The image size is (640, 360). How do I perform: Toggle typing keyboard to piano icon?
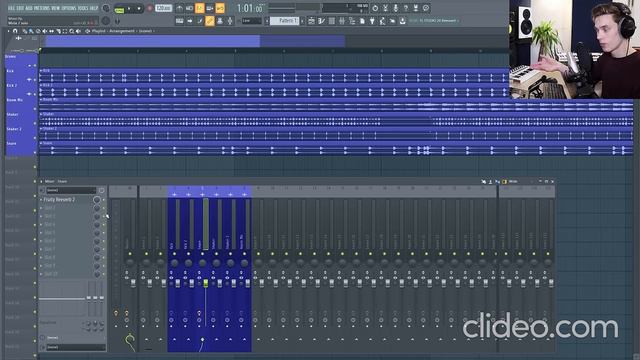pyautogui.click(x=180, y=21)
